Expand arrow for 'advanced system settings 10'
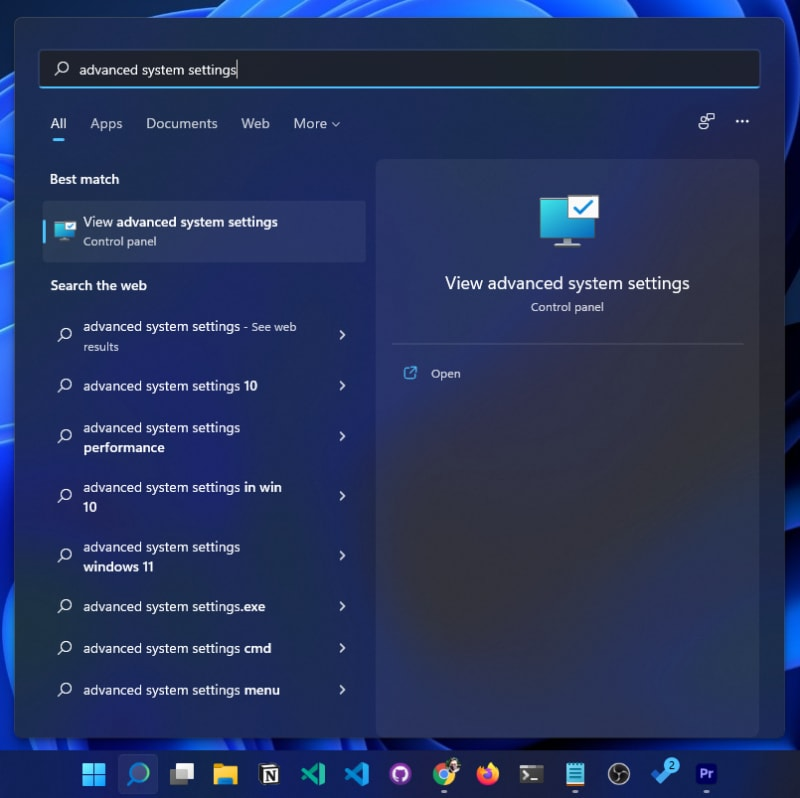800x798 pixels. 342,386
